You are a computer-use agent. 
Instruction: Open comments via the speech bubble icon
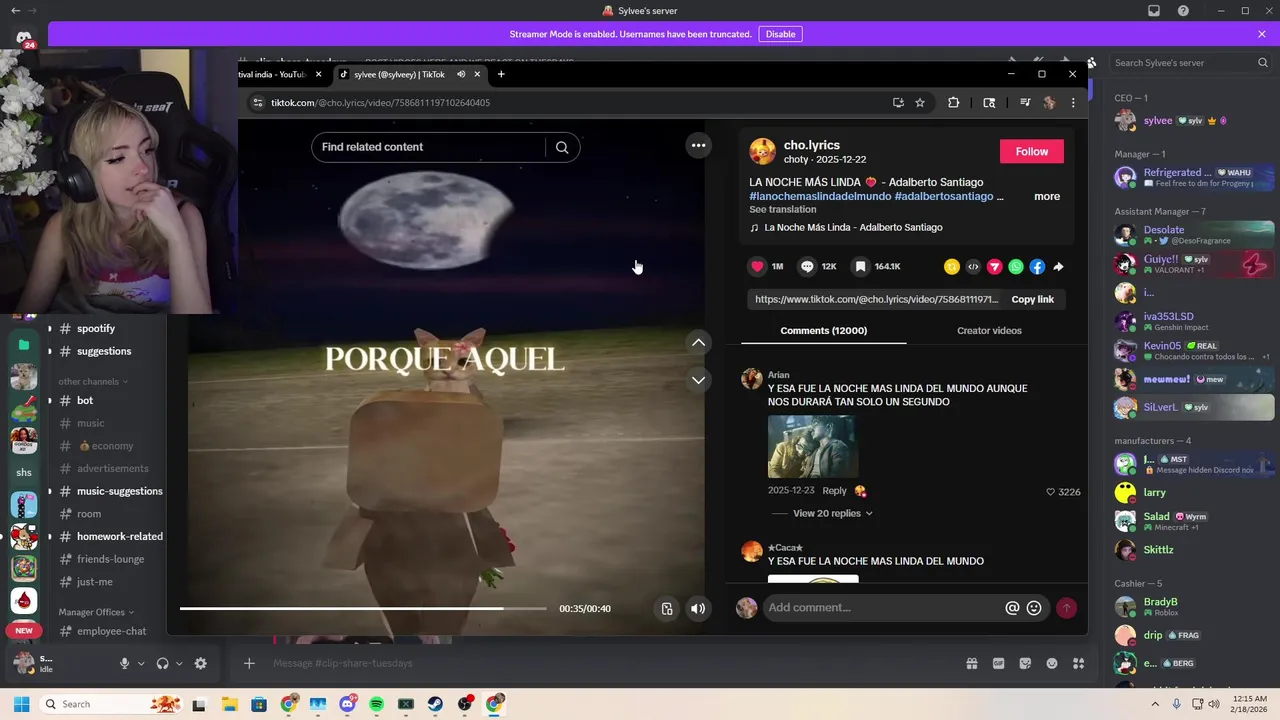coord(807,266)
